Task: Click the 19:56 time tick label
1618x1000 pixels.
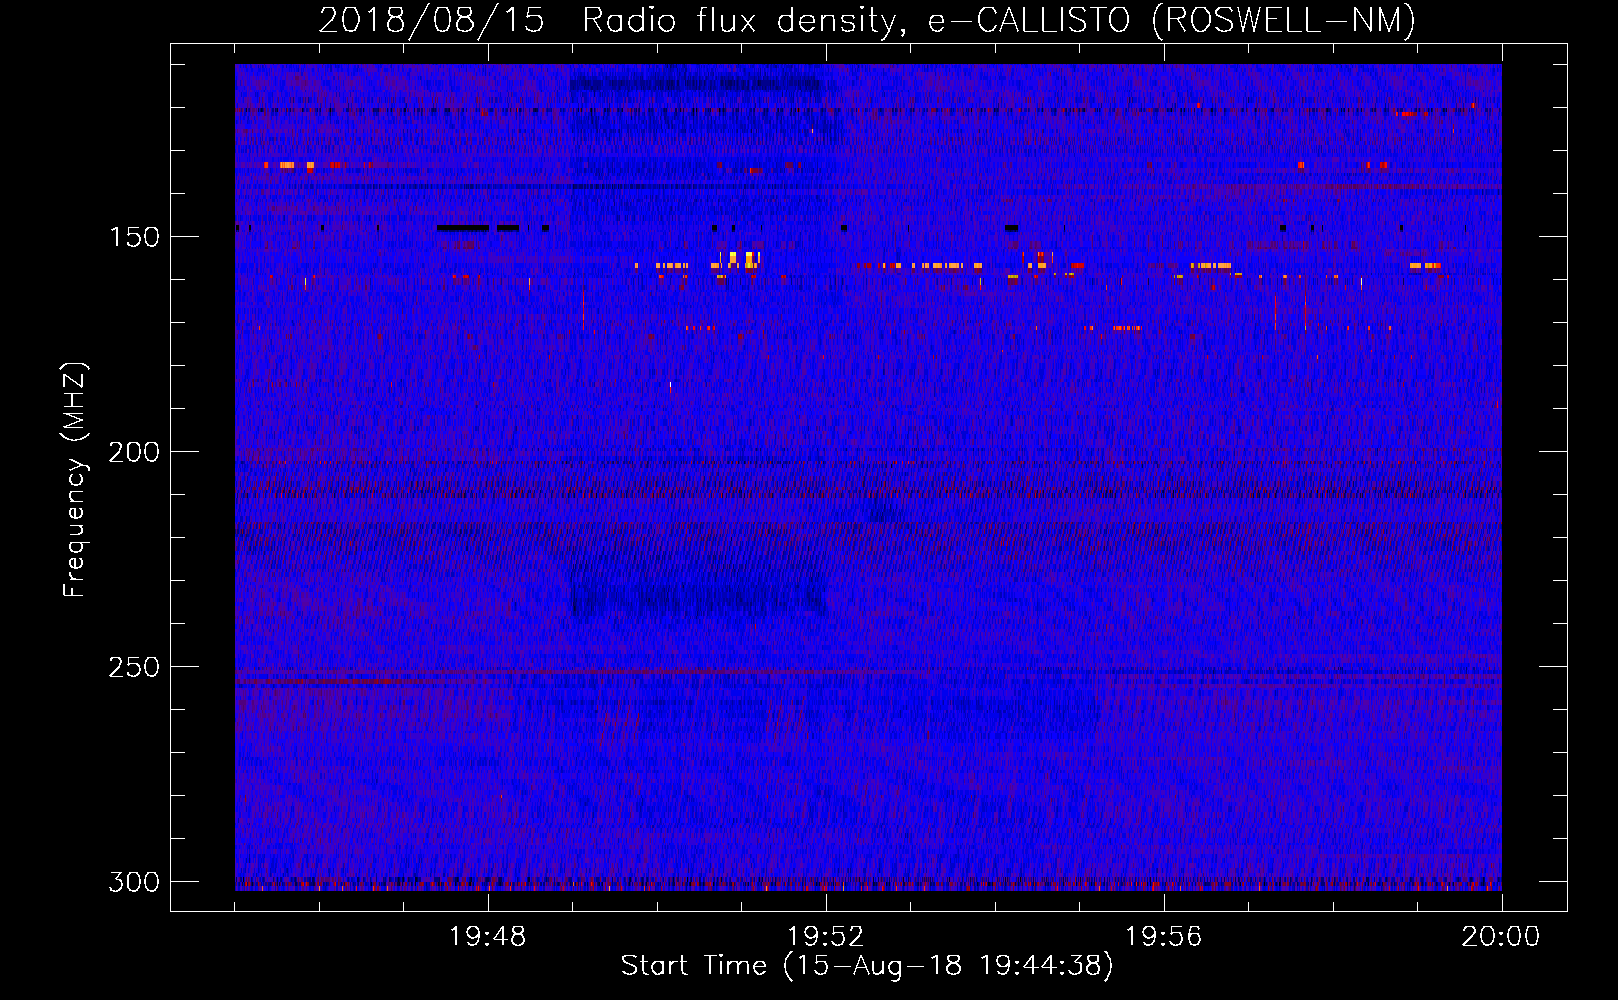Action: point(1164,937)
